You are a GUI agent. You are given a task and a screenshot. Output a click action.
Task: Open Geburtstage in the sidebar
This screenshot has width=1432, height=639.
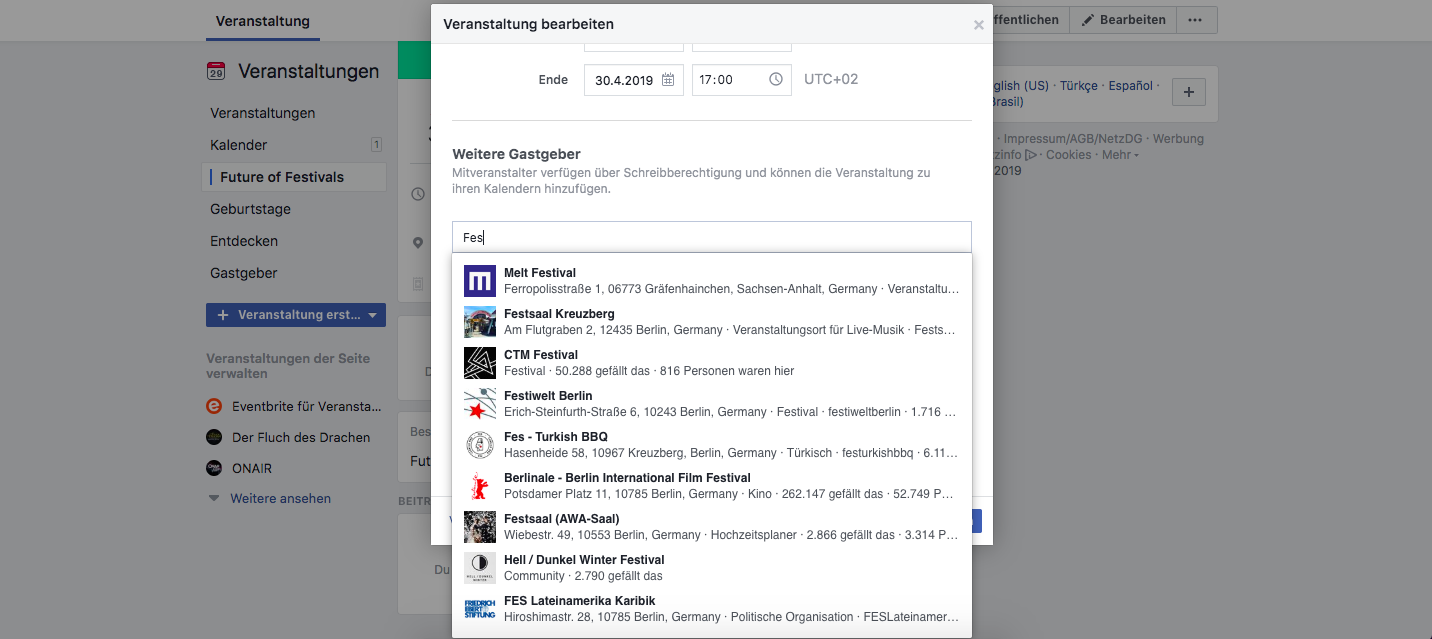coord(250,209)
